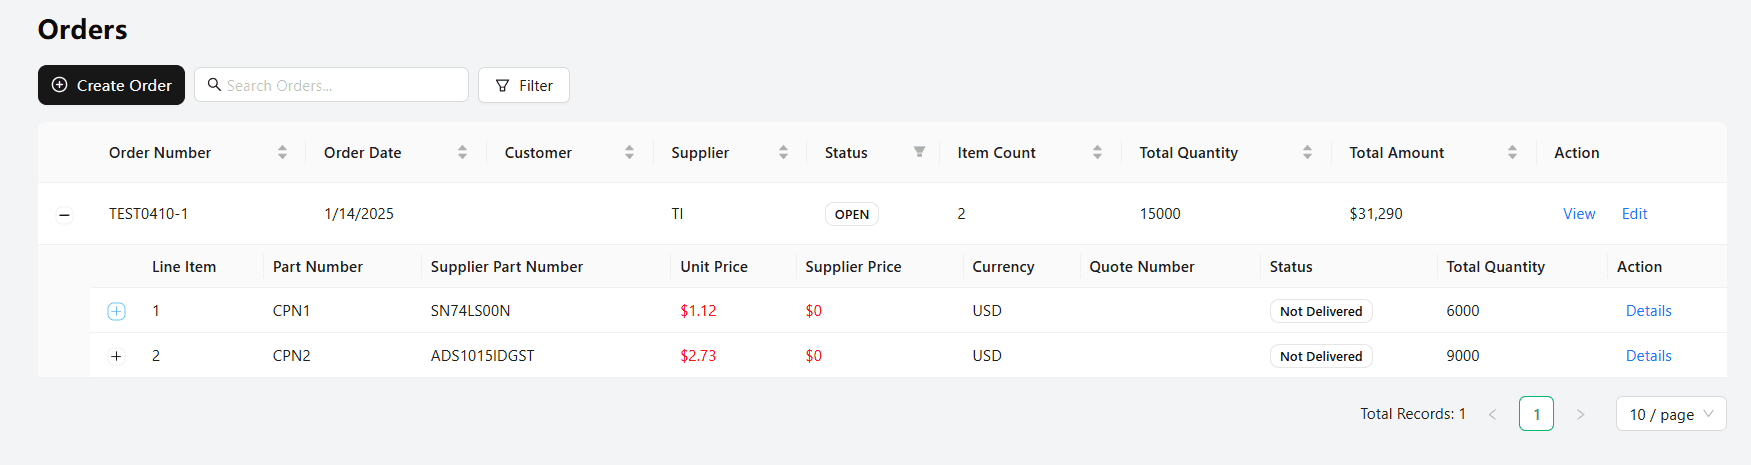Open Details for part CPN2
The height and width of the screenshot is (465, 1751).
tap(1648, 356)
